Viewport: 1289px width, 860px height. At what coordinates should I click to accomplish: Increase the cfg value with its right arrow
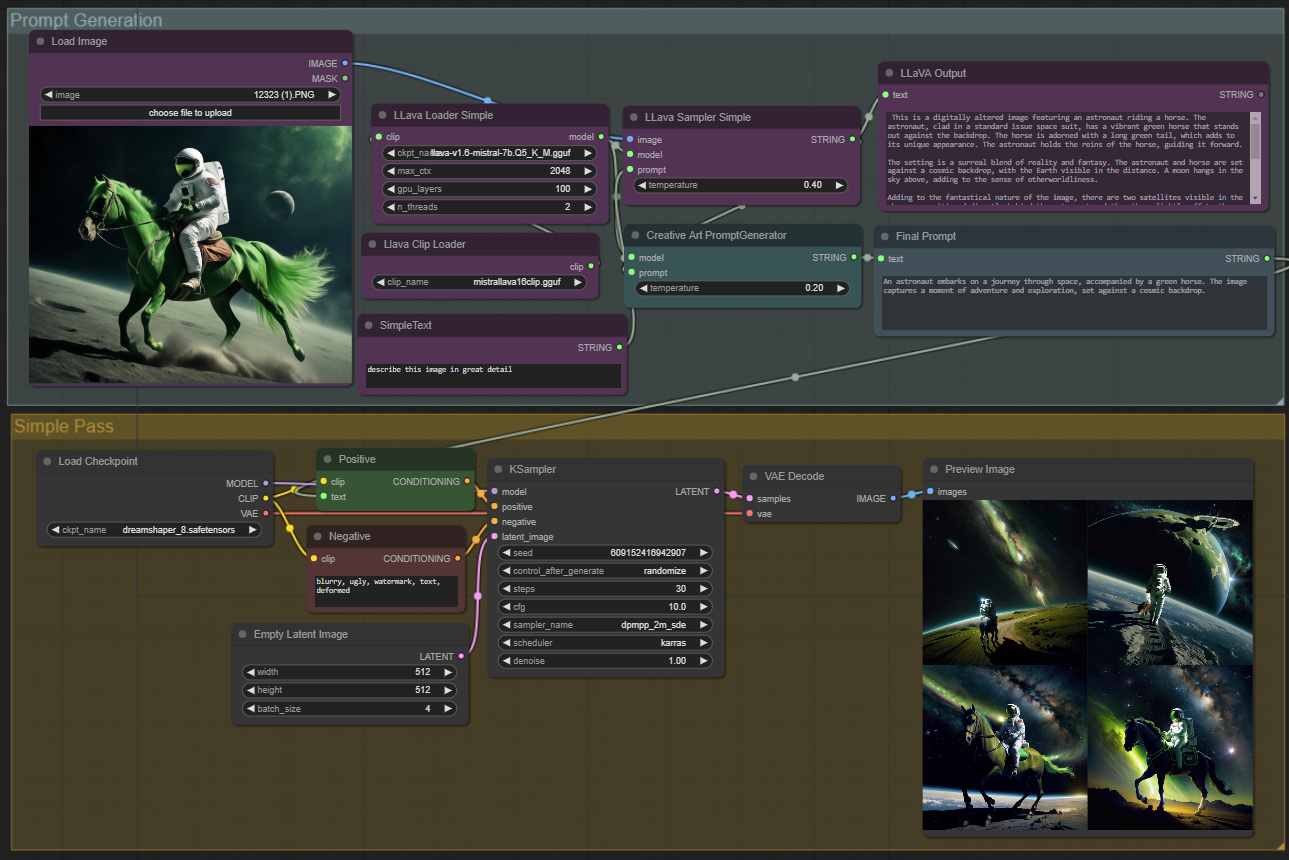click(703, 606)
